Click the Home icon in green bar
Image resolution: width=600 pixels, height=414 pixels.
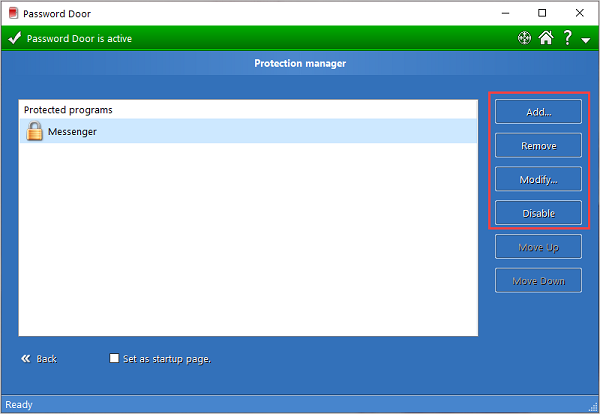coord(546,39)
